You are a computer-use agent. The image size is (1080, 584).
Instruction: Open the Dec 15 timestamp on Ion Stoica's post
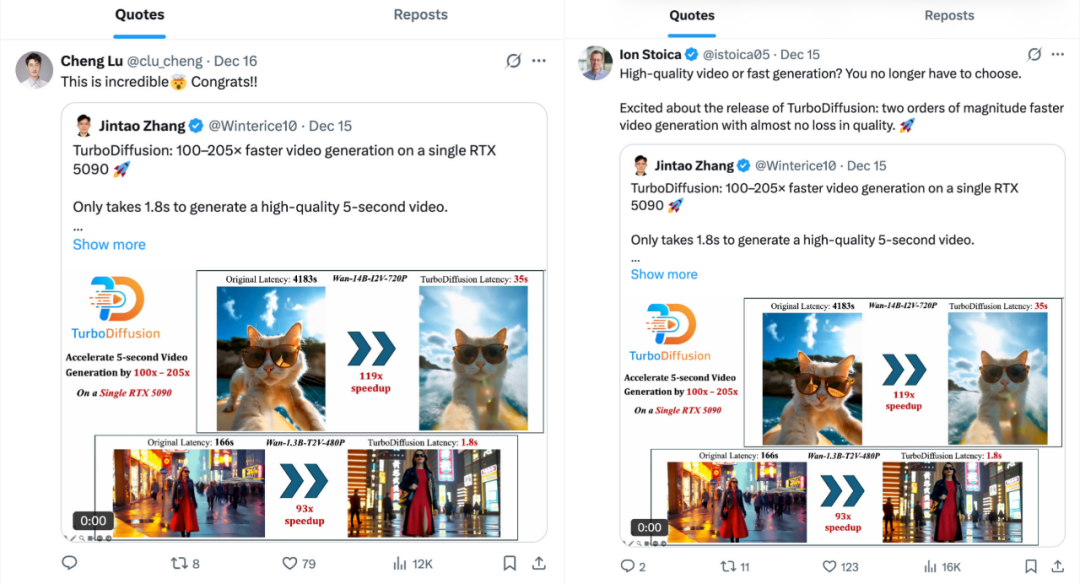click(x=800, y=54)
